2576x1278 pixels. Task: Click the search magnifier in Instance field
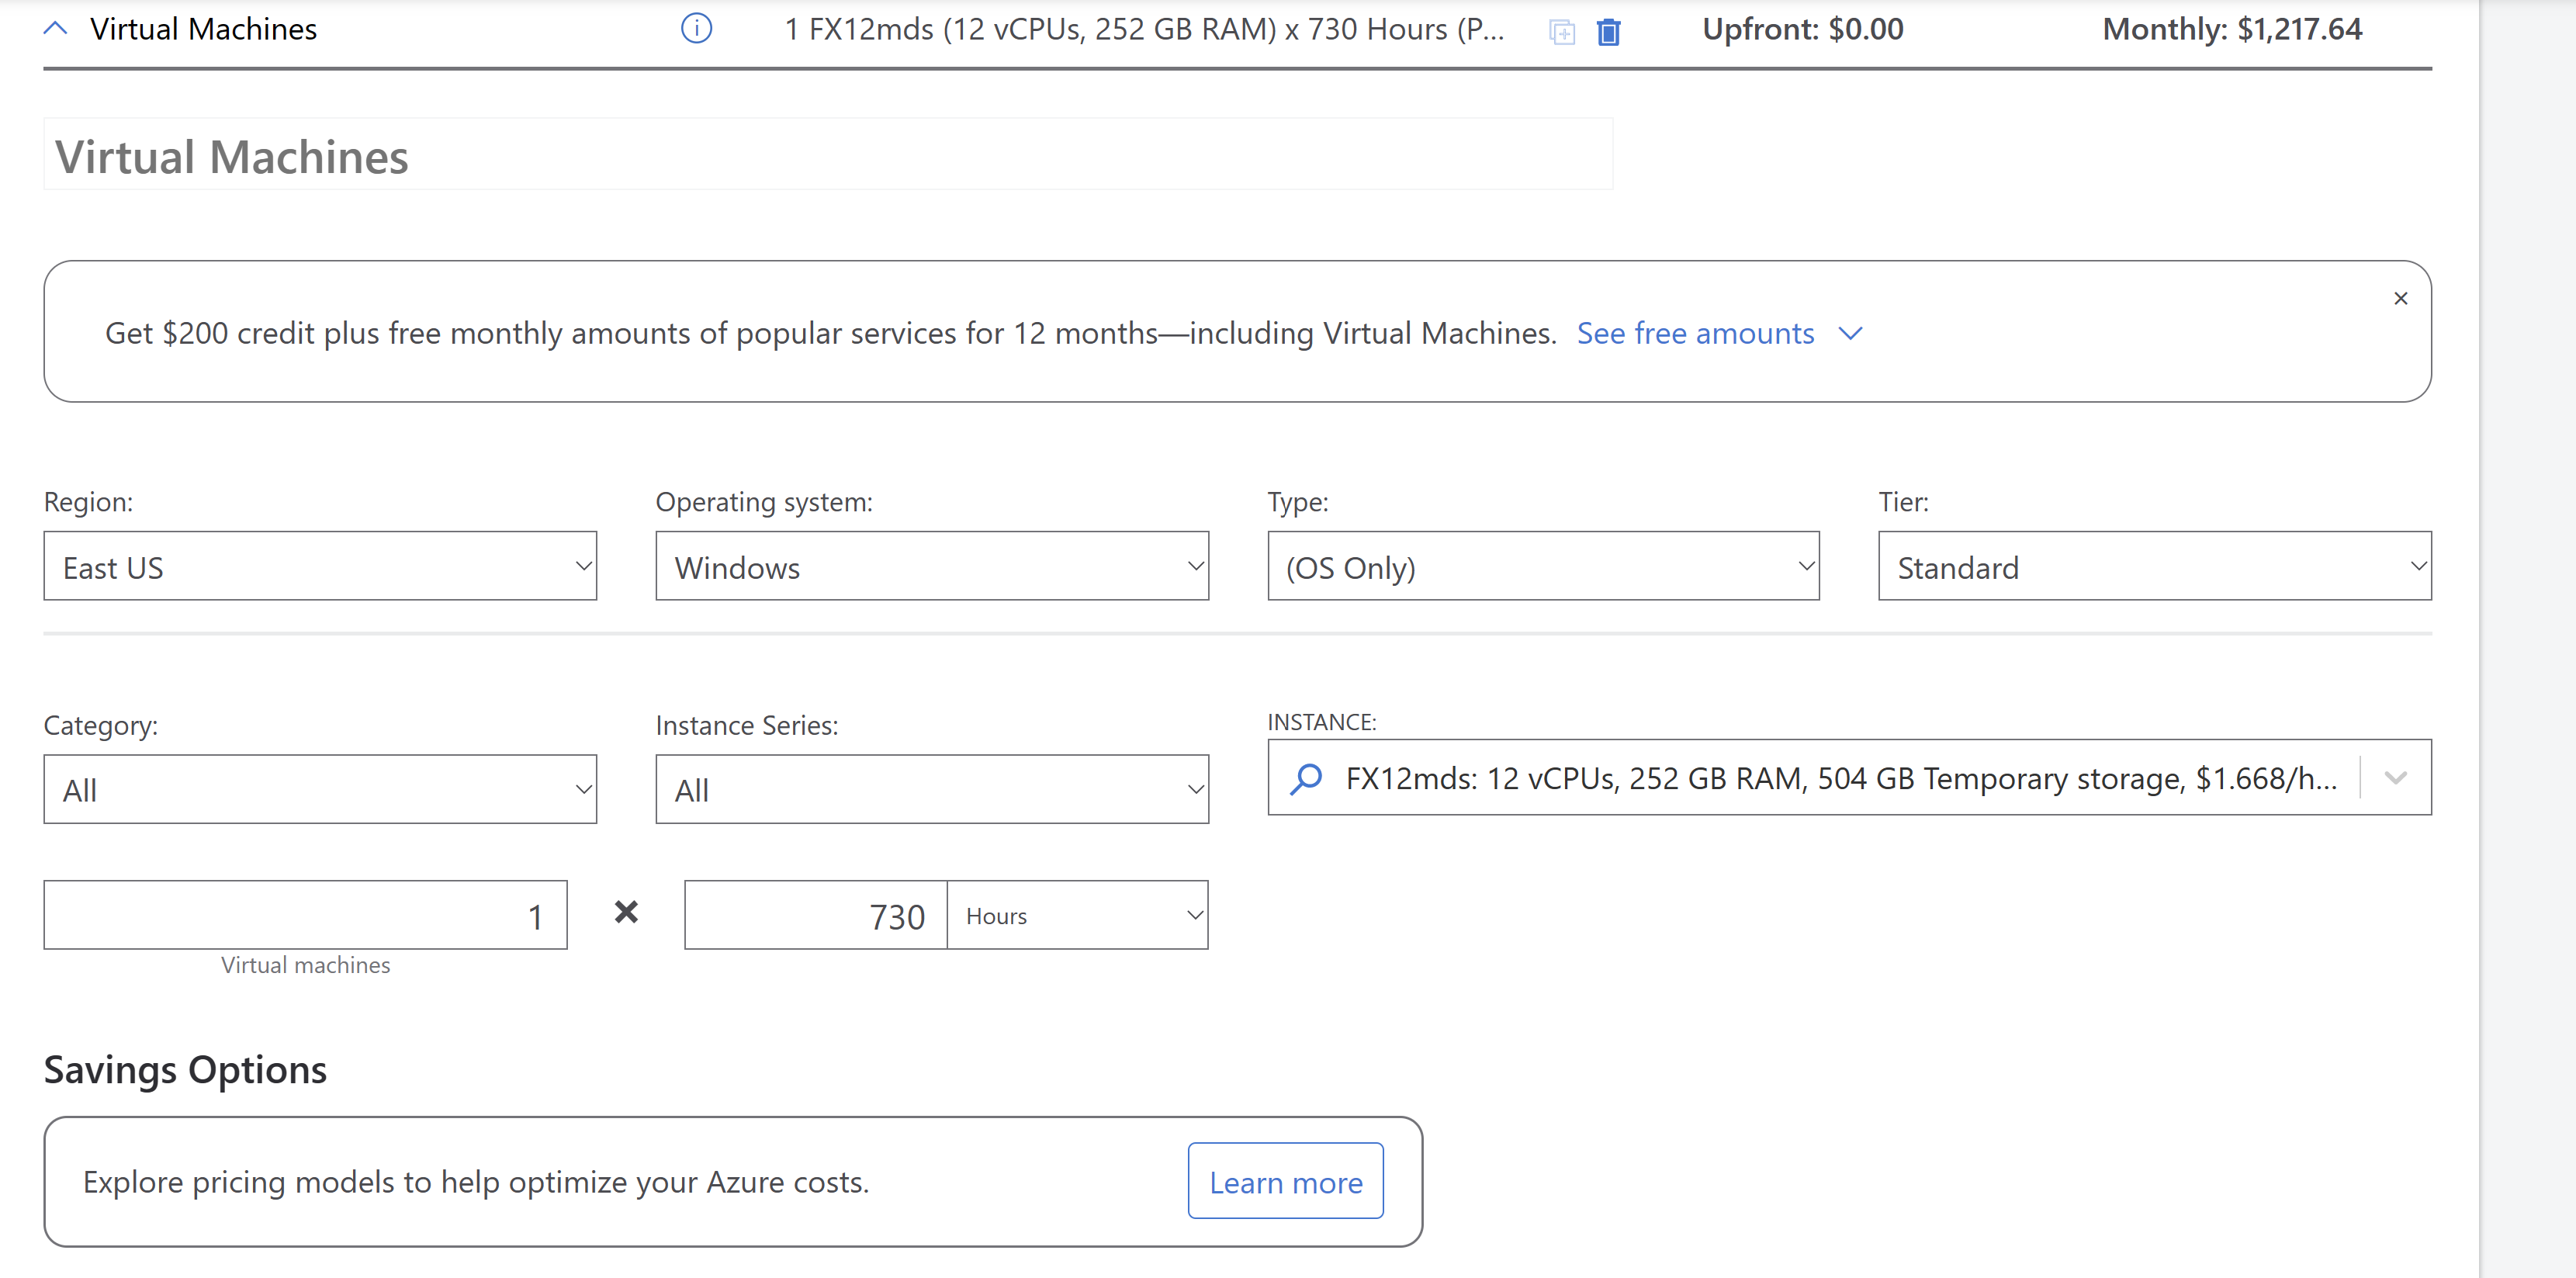[x=1306, y=778]
